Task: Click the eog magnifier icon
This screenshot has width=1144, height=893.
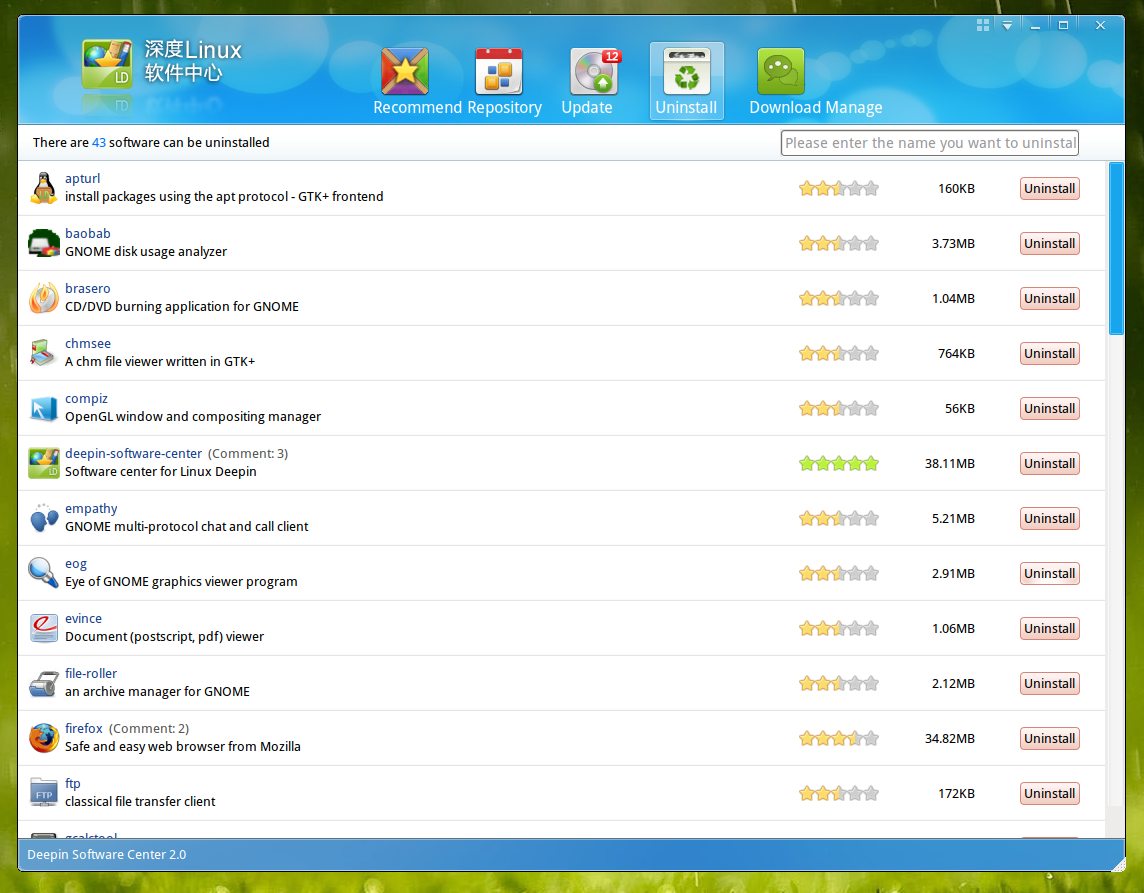Action: (x=44, y=573)
